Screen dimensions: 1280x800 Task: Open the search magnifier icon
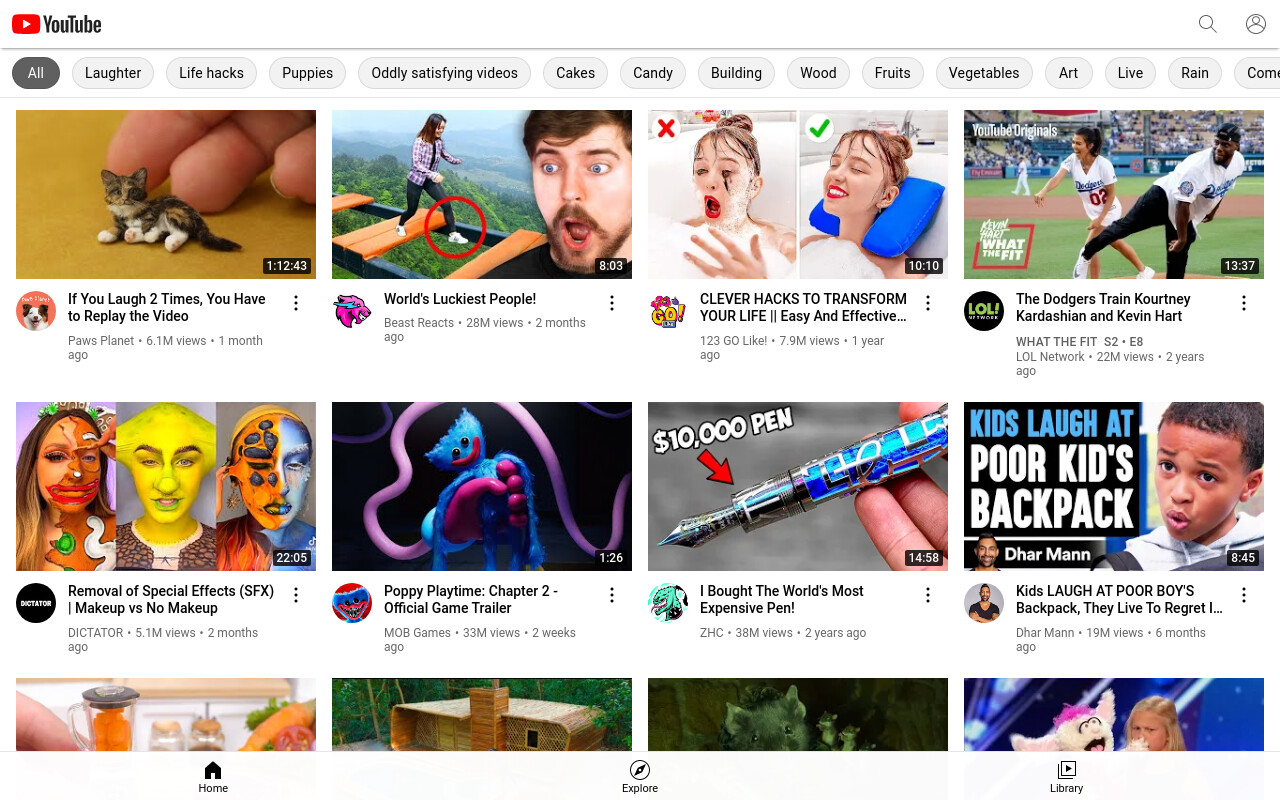point(1208,24)
